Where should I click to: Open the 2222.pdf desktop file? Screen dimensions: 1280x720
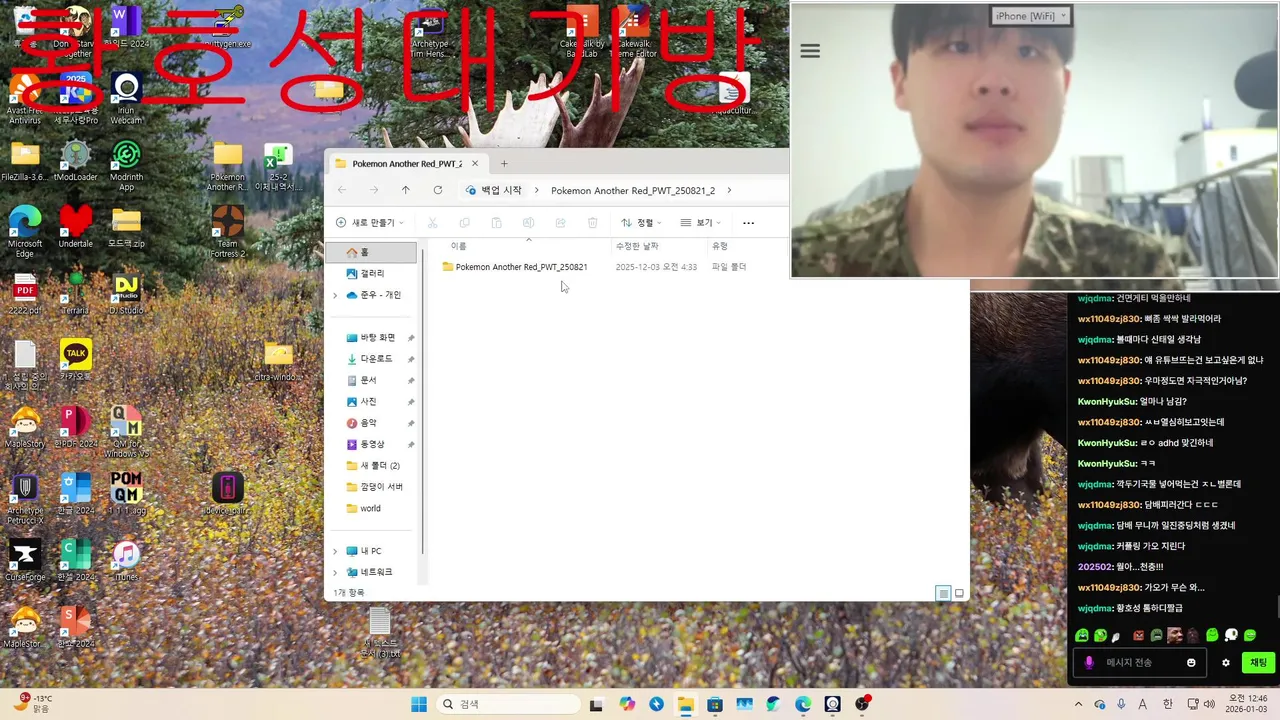(24, 295)
